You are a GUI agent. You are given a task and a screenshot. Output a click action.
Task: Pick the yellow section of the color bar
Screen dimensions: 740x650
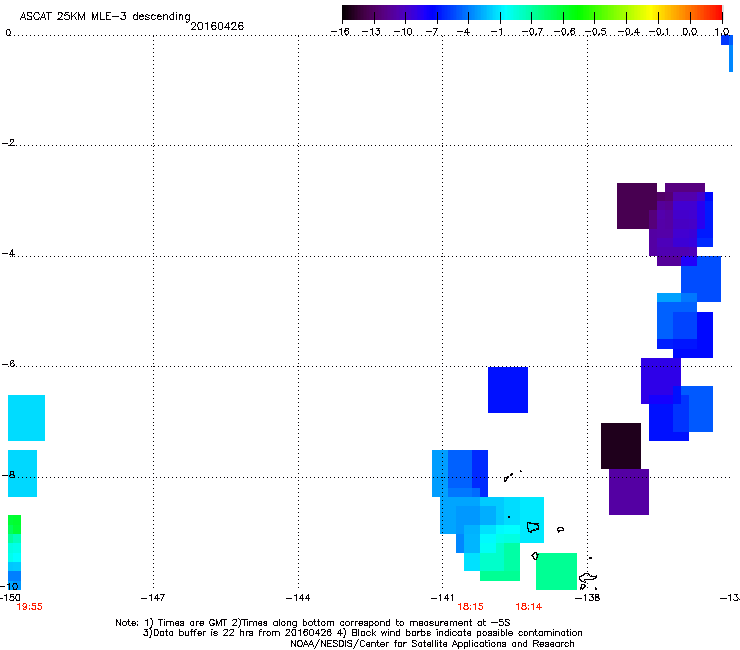click(654, 12)
